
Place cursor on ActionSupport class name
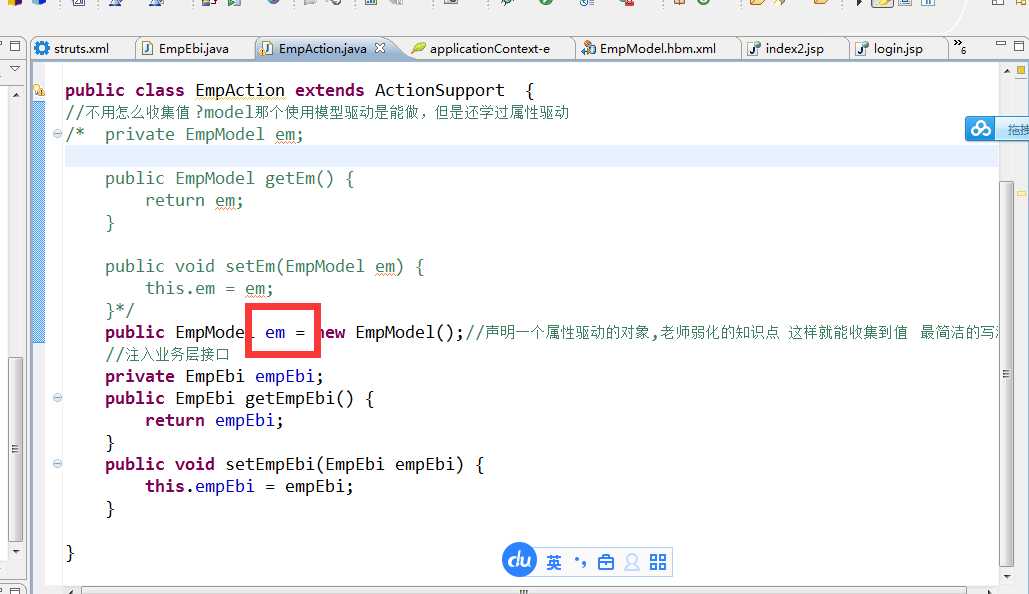click(x=440, y=90)
